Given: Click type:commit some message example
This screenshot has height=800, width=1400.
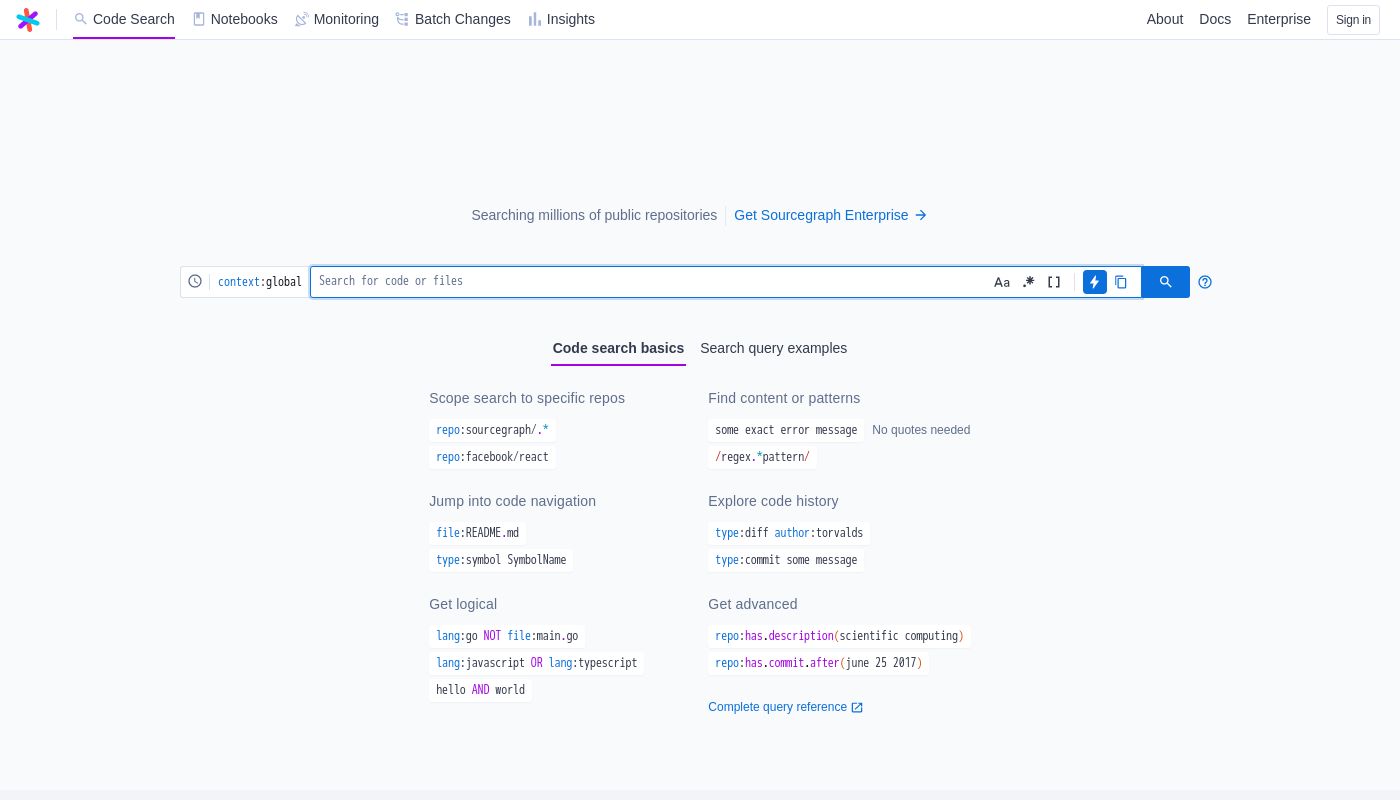Looking at the screenshot, I should [x=786, y=560].
